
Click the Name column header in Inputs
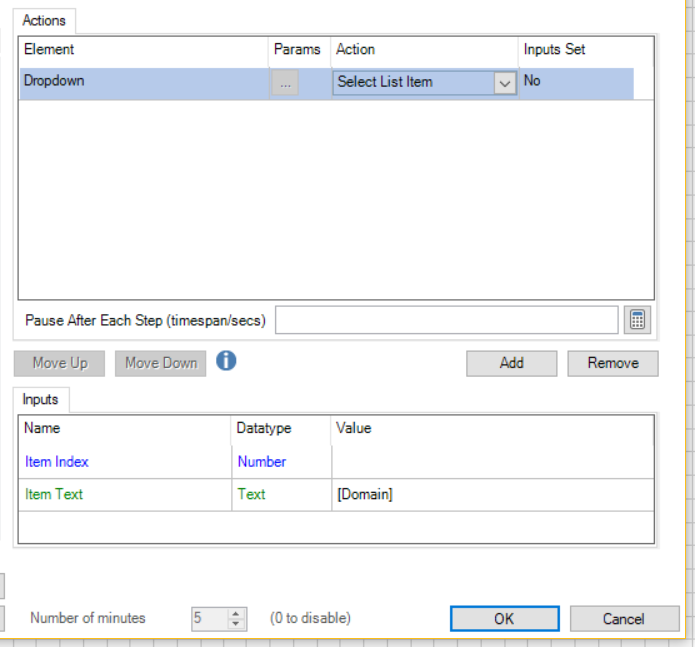point(125,429)
